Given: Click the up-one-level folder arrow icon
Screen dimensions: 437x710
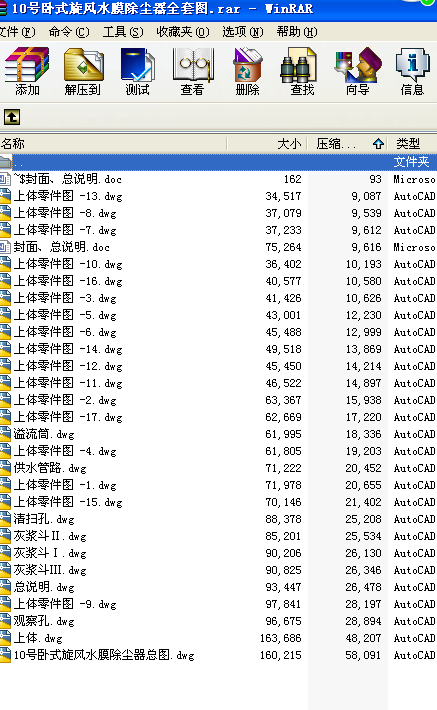Looking at the screenshot, I should coord(12,117).
